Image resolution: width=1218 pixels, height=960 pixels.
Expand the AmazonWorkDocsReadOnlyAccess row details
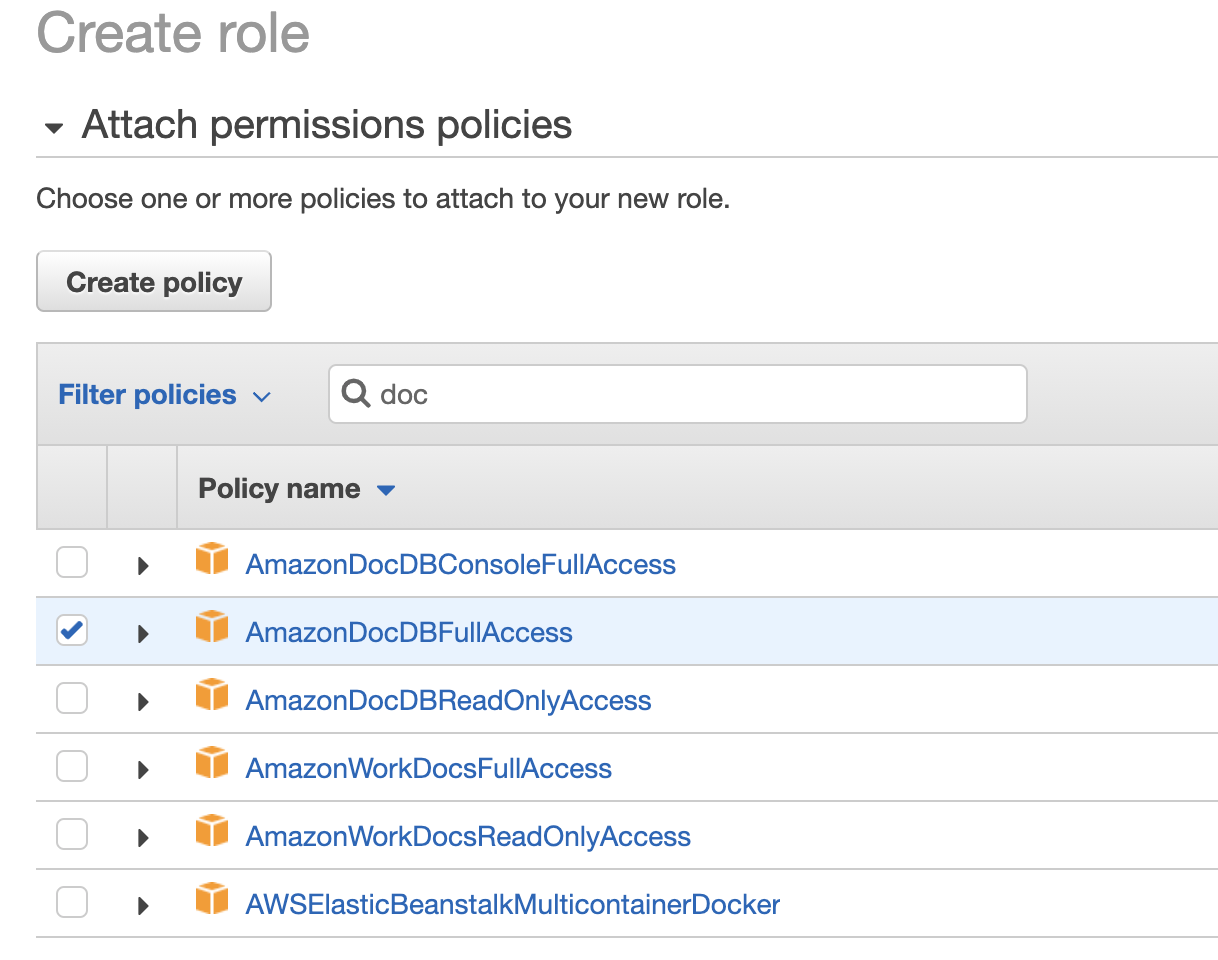[x=143, y=838]
